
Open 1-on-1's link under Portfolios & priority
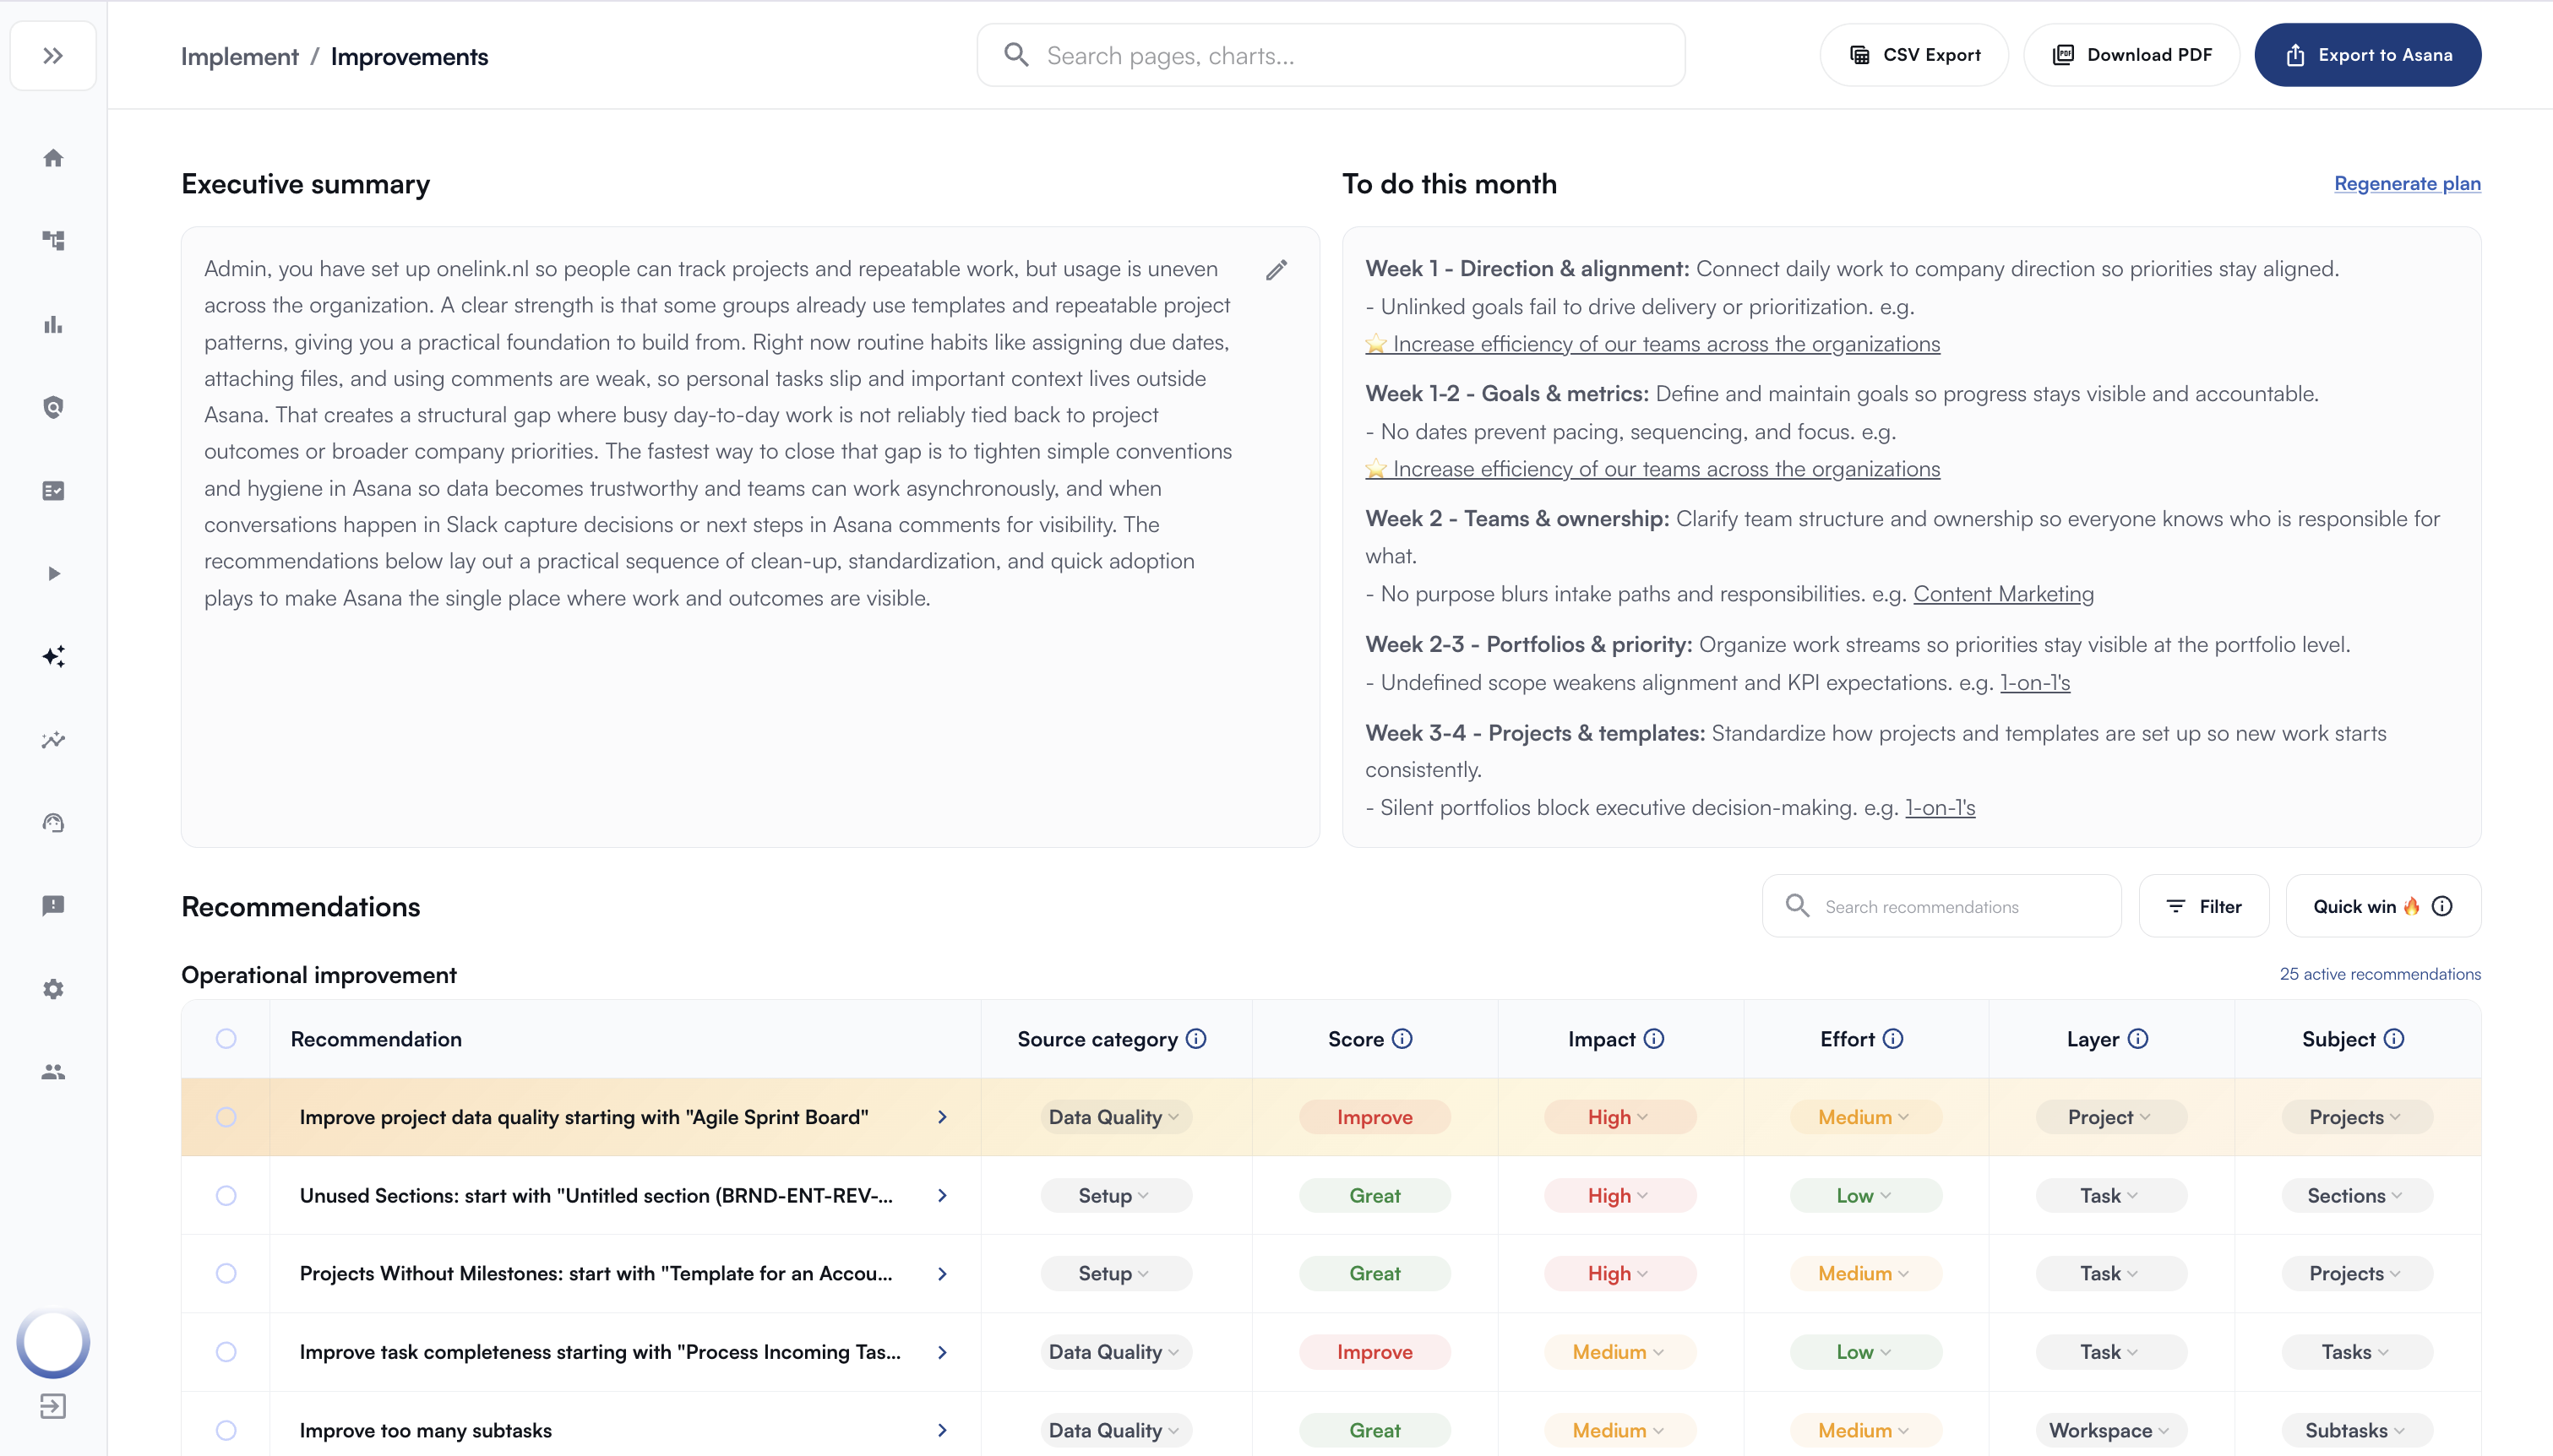point(2035,683)
